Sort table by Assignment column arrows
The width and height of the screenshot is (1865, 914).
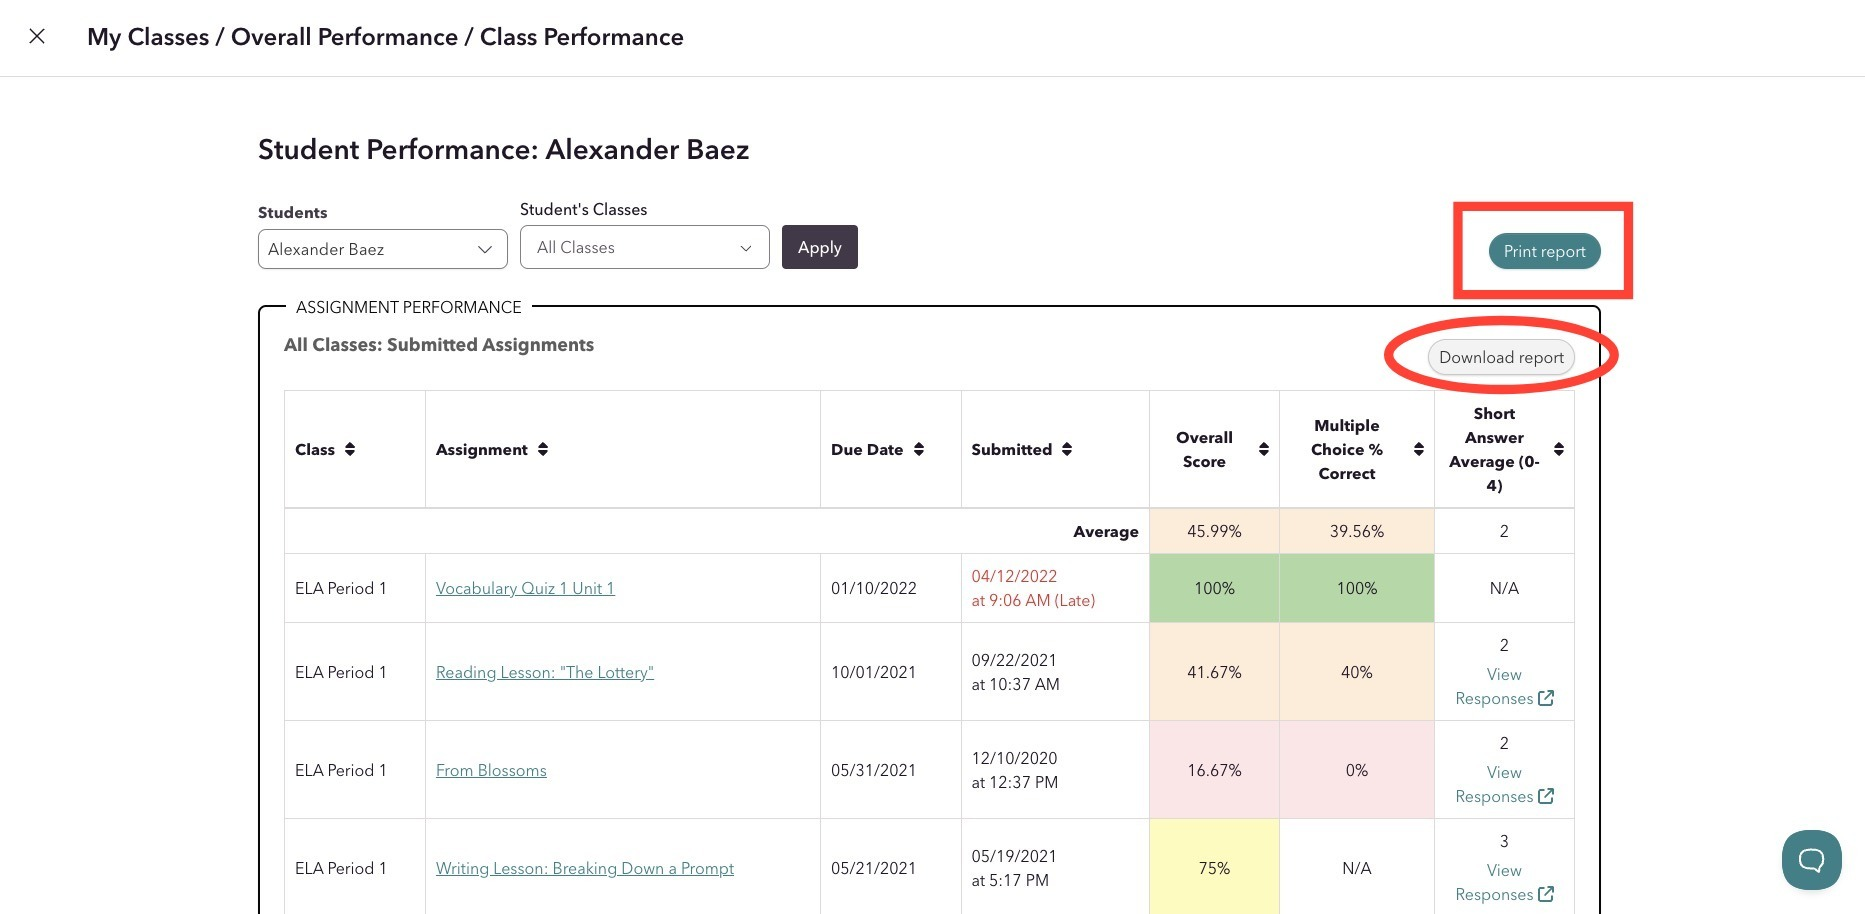543,450
